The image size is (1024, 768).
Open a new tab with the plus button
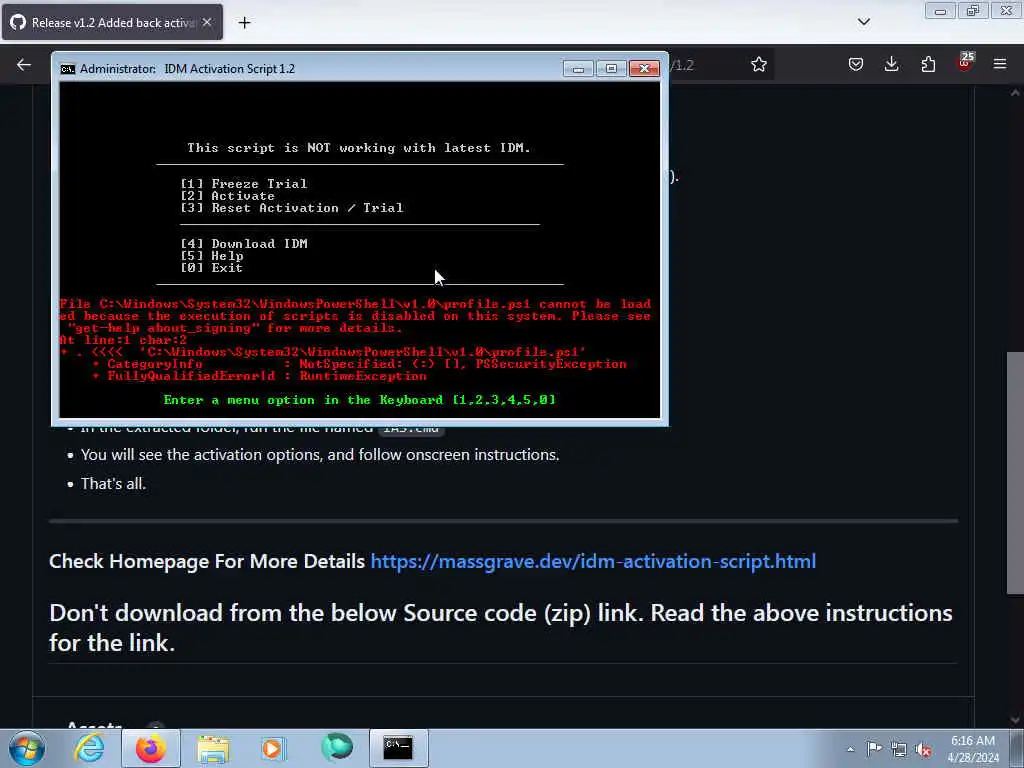[244, 23]
